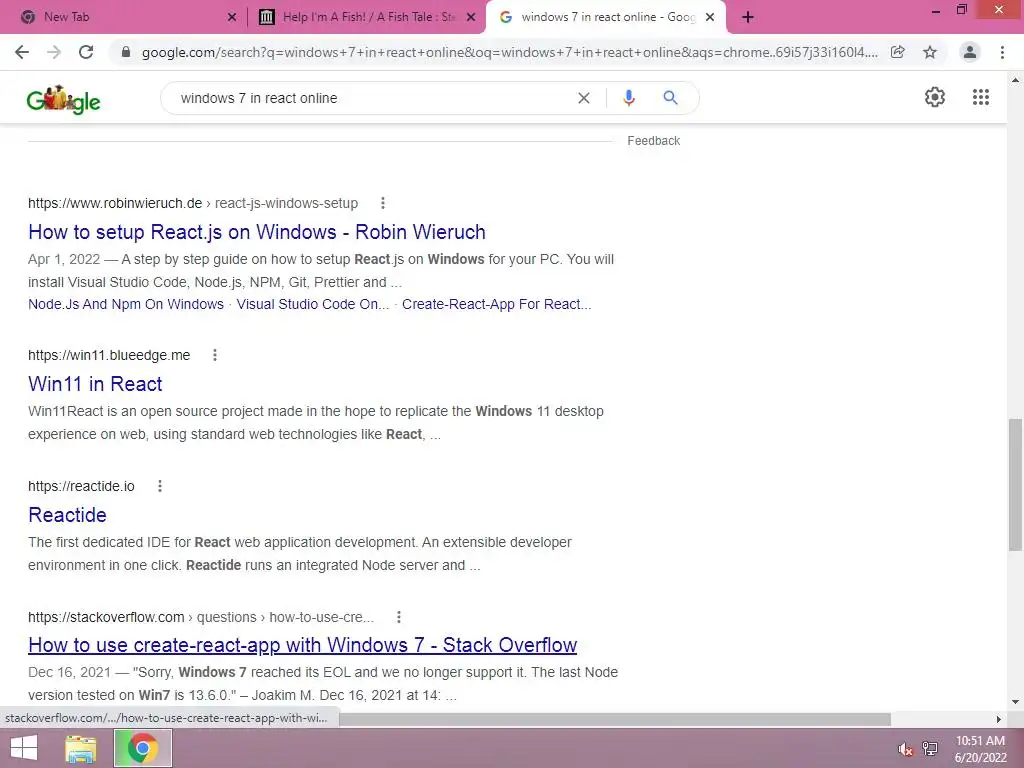Open the Chrome three-dot menu

point(1002,52)
